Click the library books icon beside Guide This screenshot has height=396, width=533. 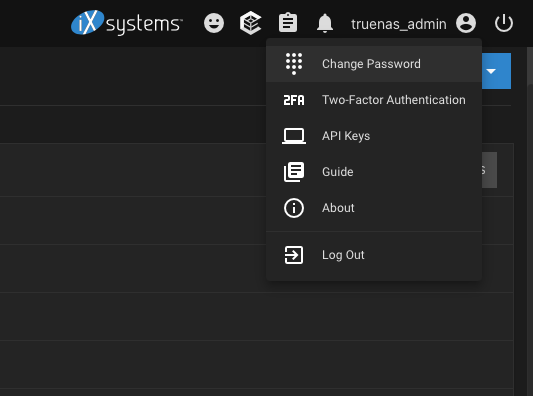click(x=294, y=172)
